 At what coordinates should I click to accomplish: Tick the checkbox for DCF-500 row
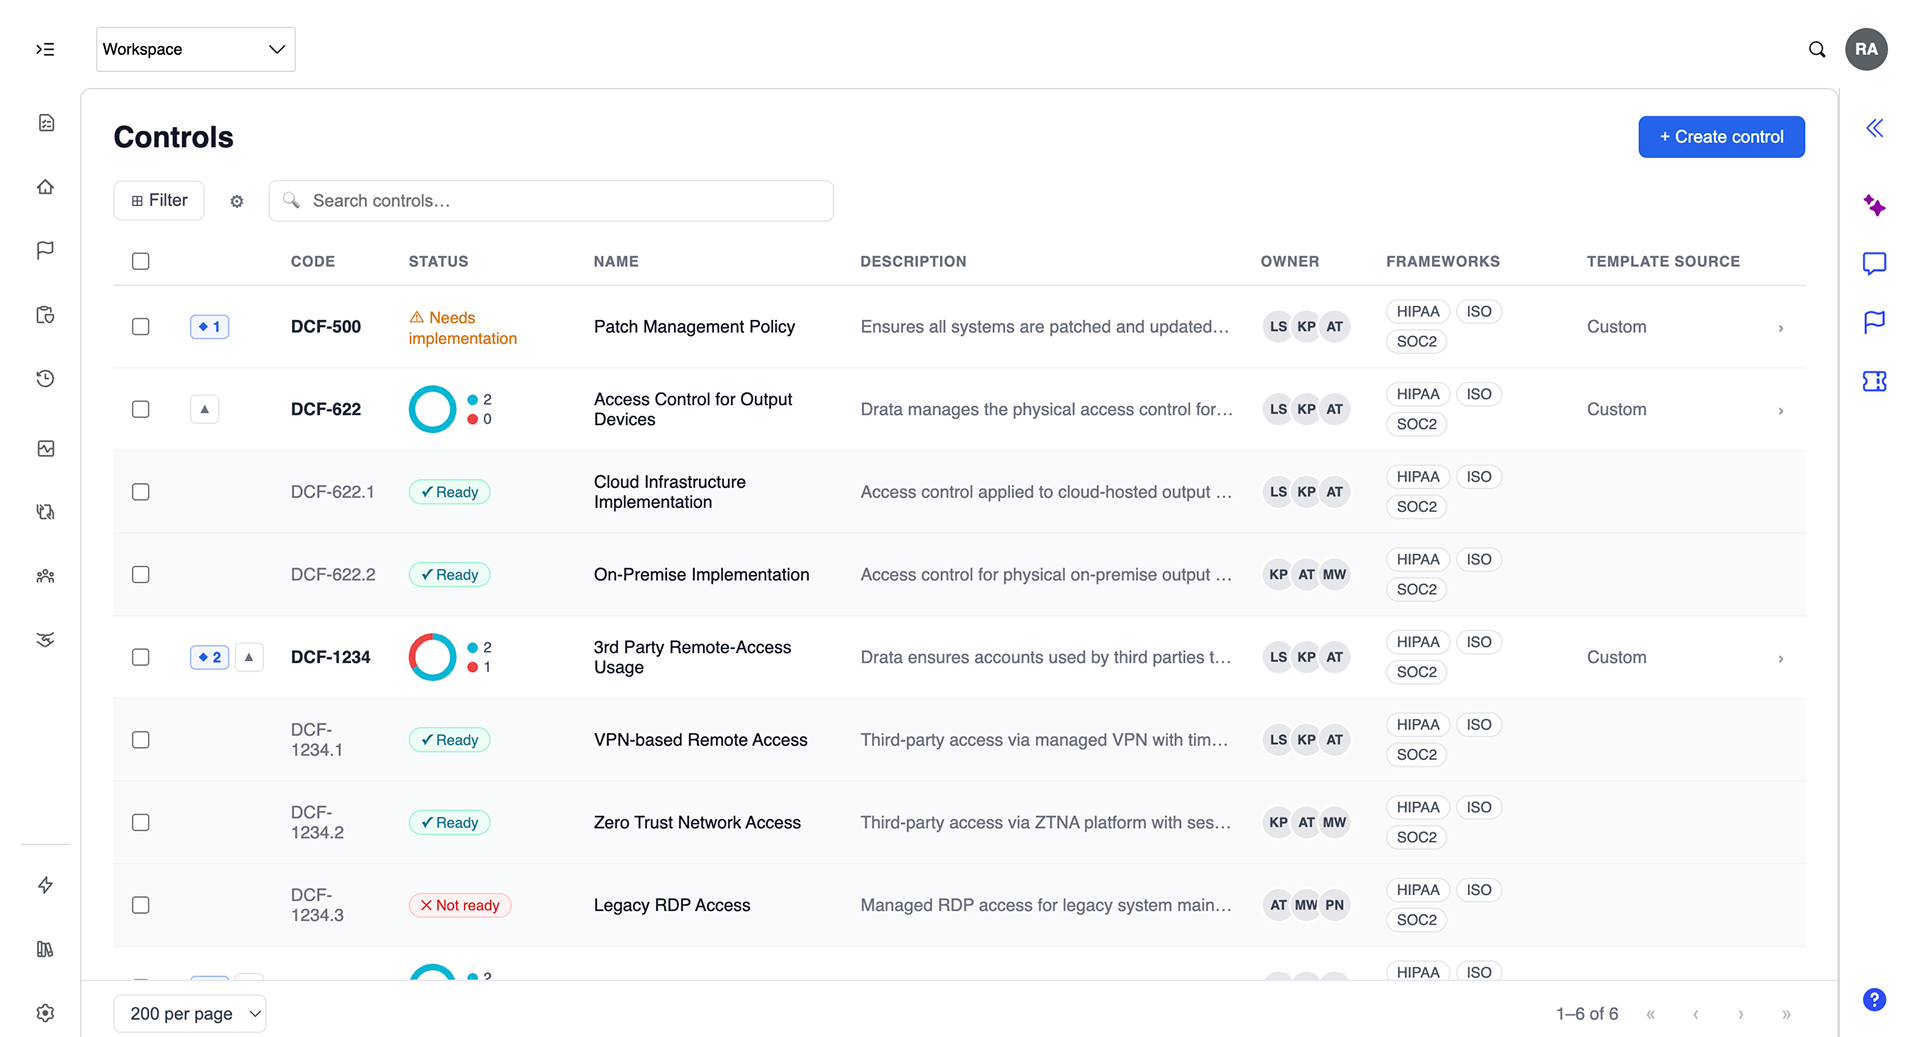[x=141, y=327]
